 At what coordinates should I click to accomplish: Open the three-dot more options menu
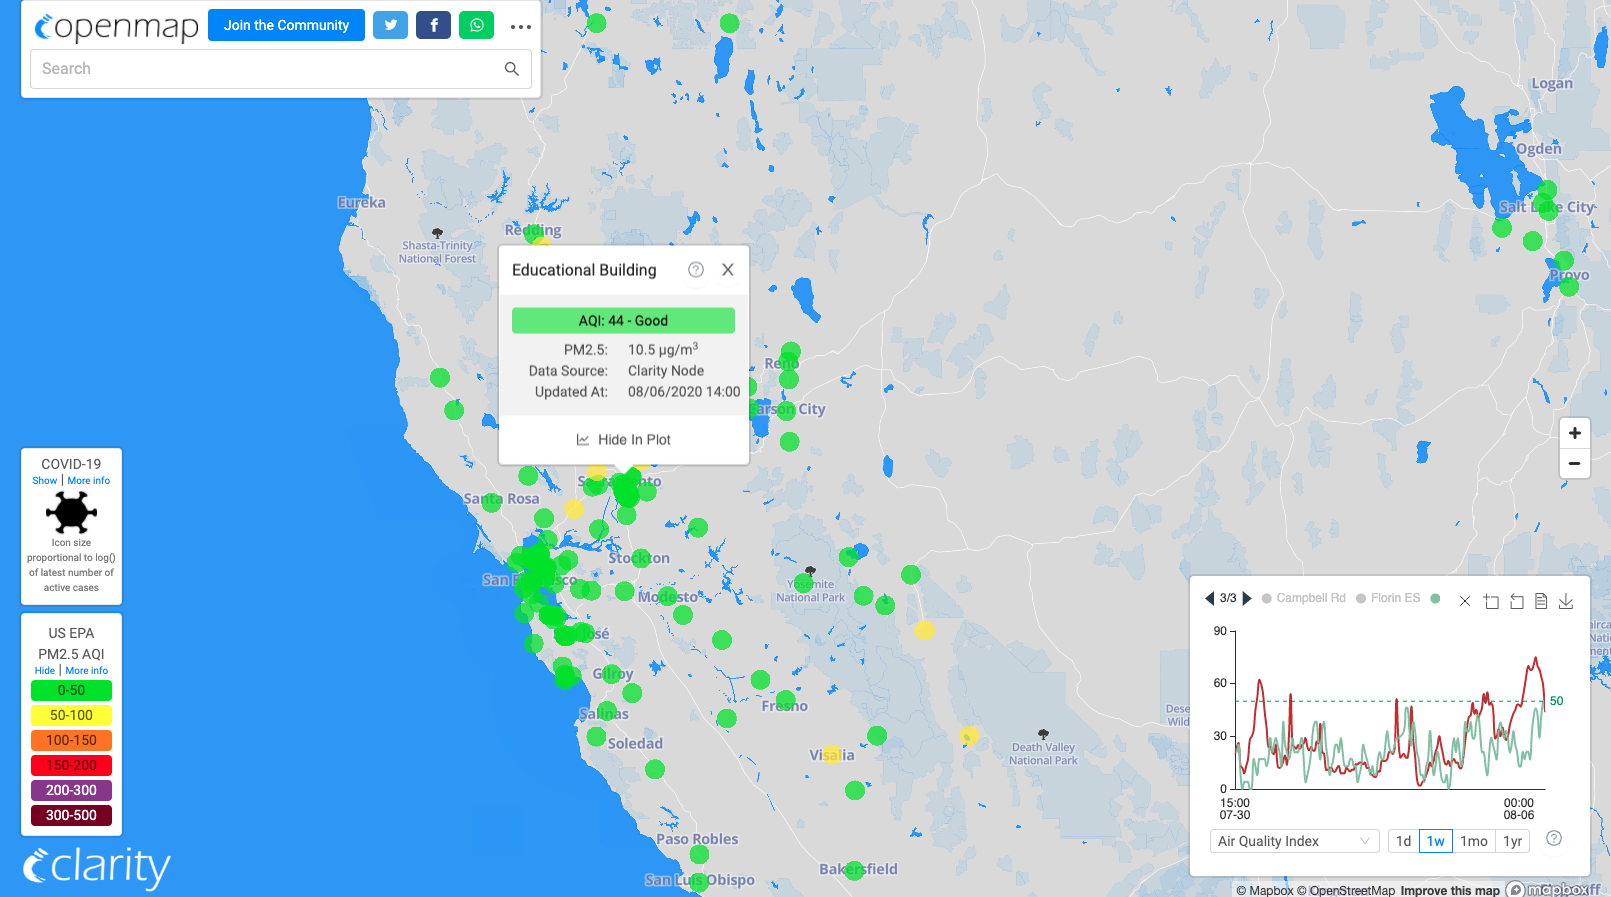point(520,27)
